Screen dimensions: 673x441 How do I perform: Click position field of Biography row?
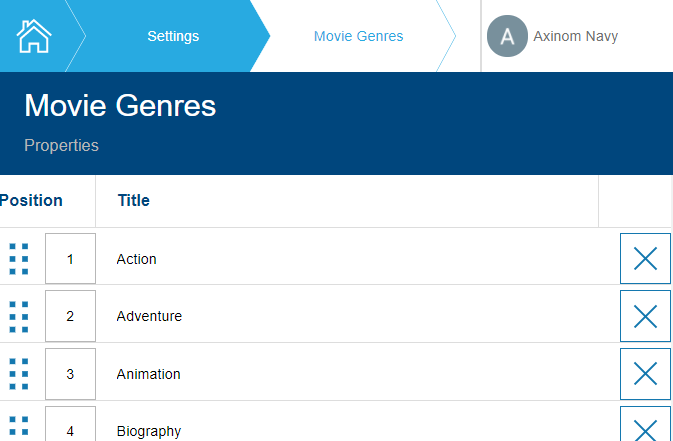(70, 428)
